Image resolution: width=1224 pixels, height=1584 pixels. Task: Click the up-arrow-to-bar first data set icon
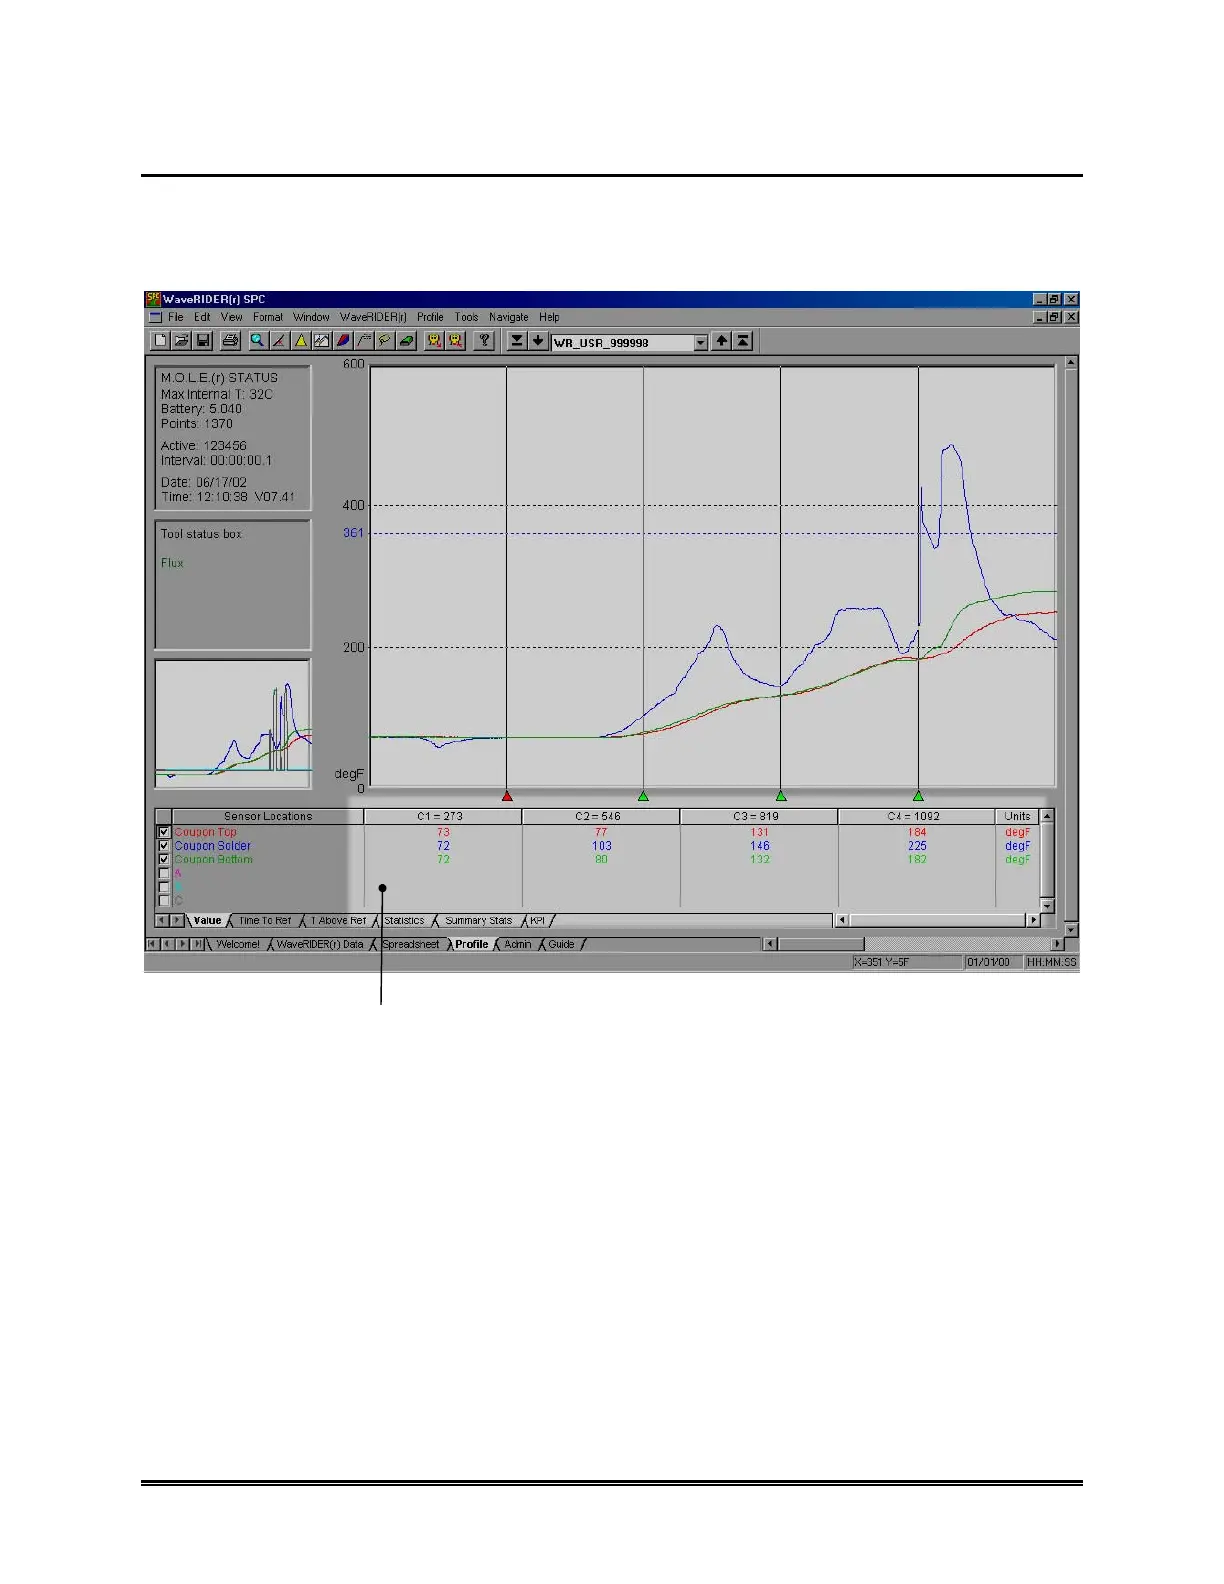(743, 341)
